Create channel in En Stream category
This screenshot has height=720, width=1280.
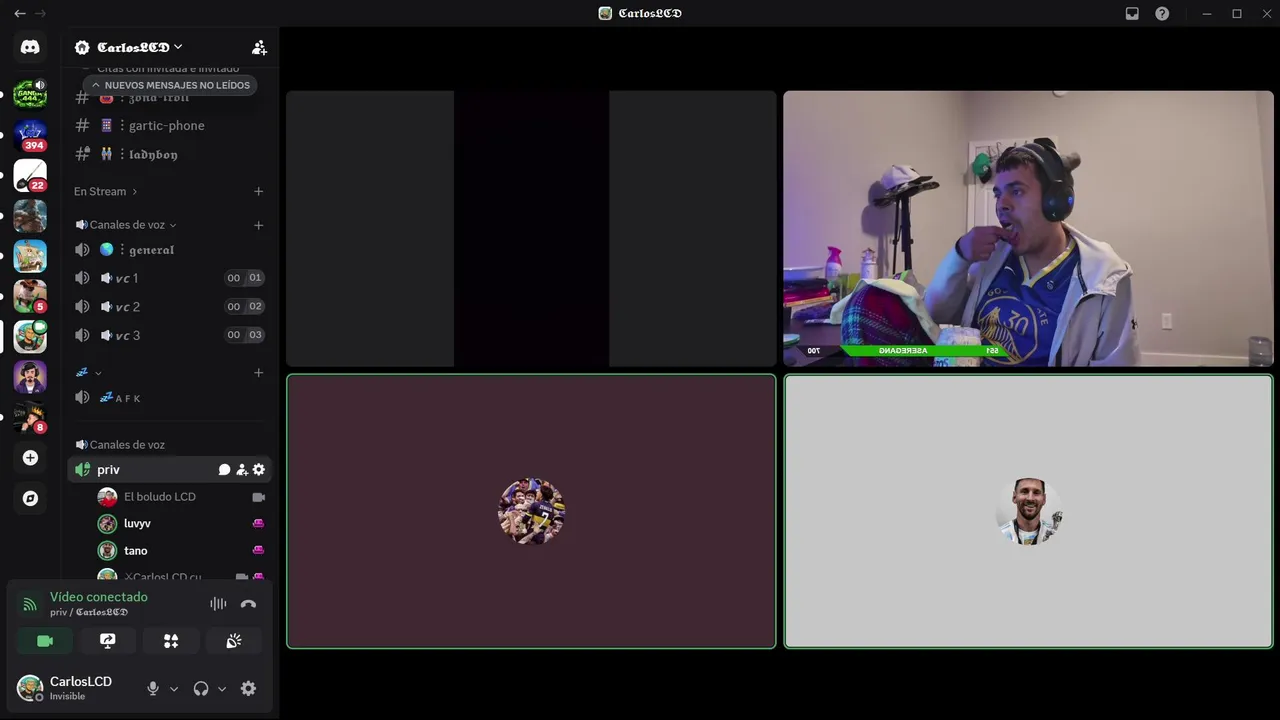click(x=258, y=191)
